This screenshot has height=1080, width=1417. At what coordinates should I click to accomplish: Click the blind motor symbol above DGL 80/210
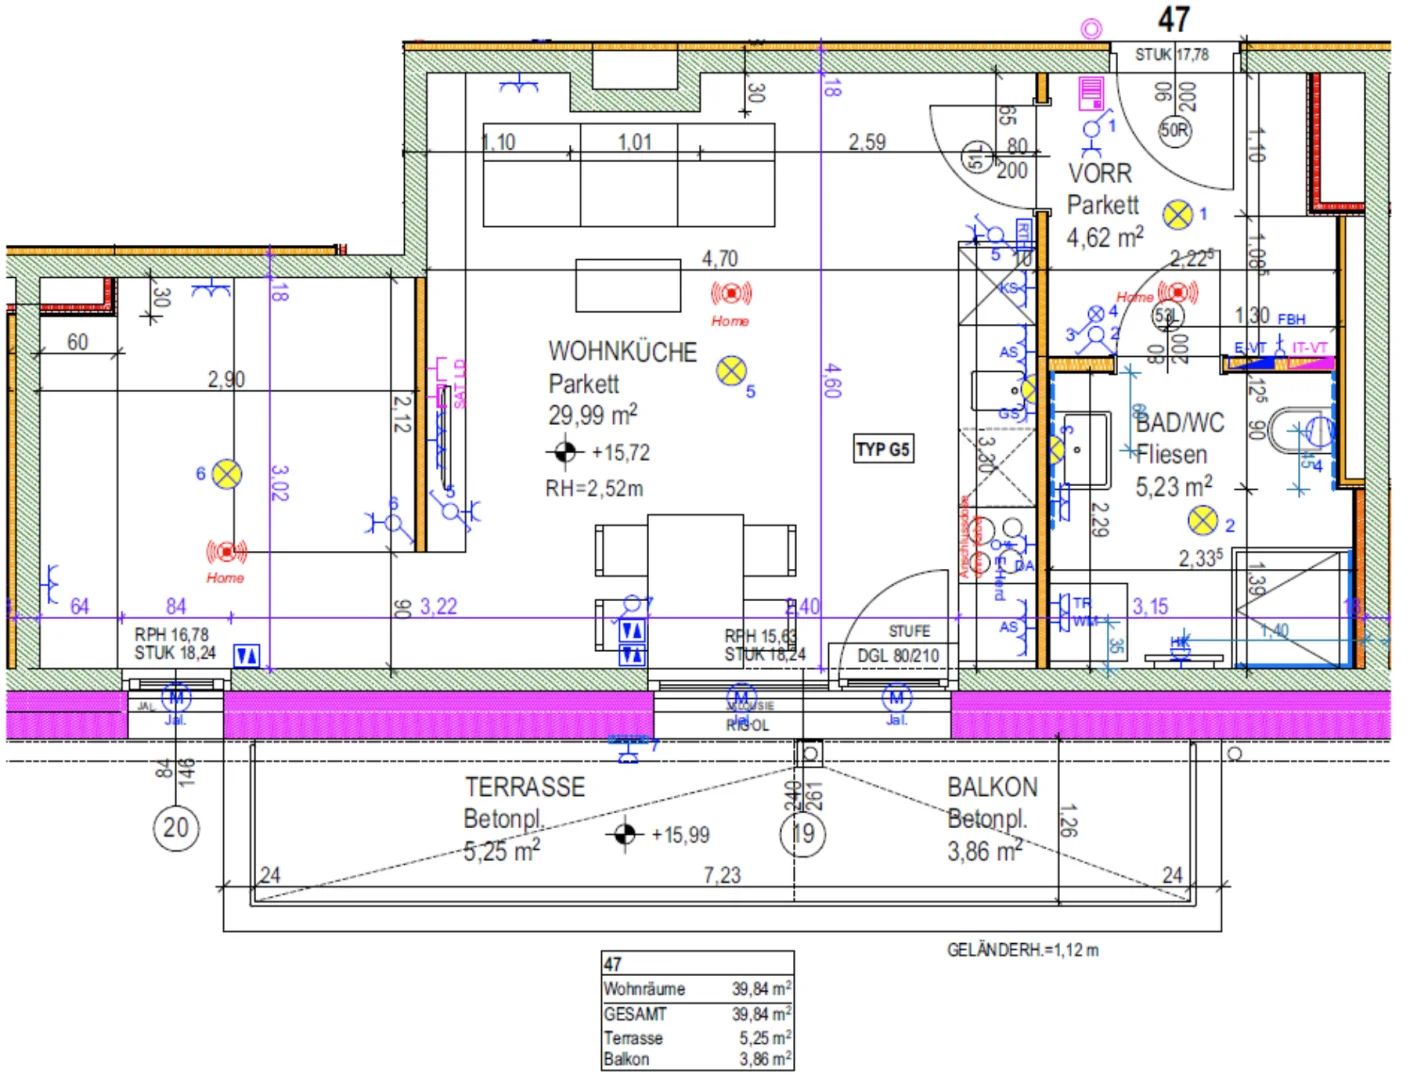(x=895, y=698)
